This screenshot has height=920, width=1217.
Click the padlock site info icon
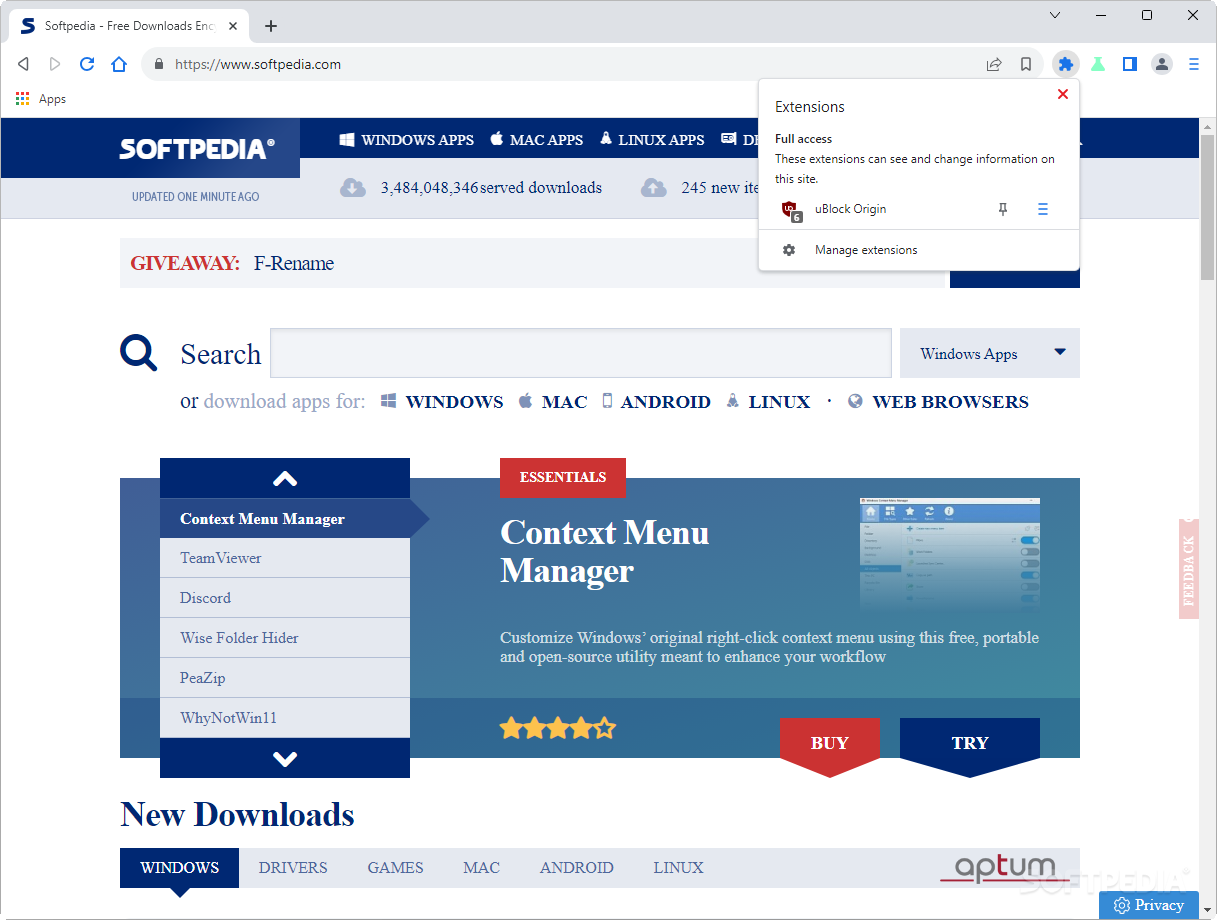pyautogui.click(x=158, y=64)
